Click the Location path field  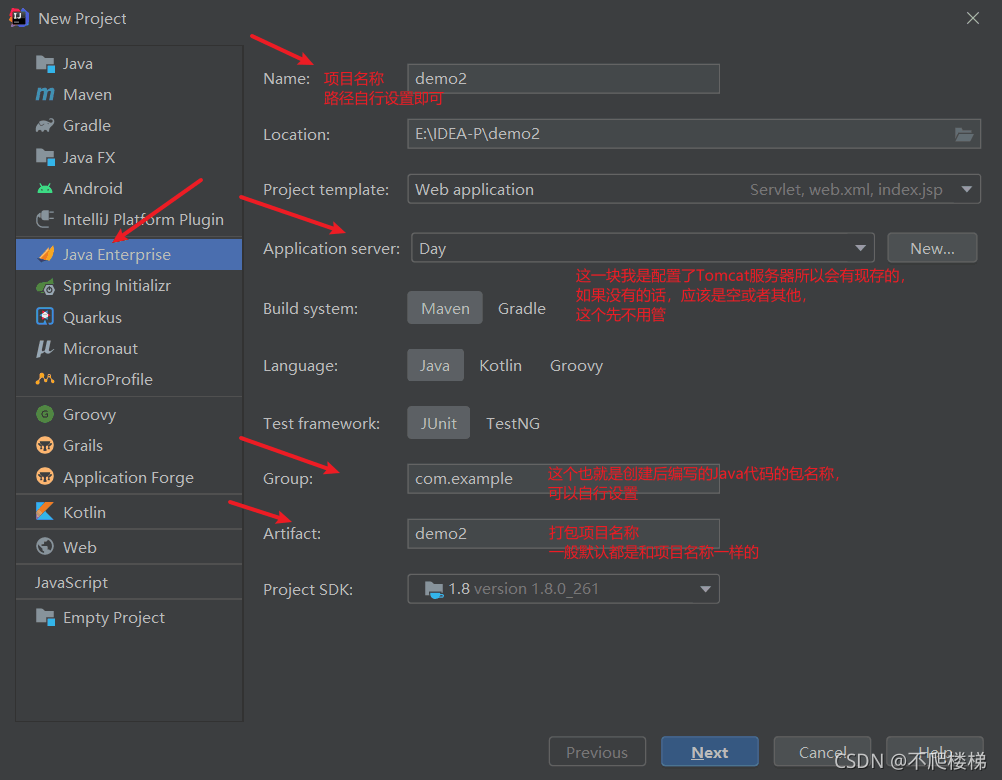693,134
